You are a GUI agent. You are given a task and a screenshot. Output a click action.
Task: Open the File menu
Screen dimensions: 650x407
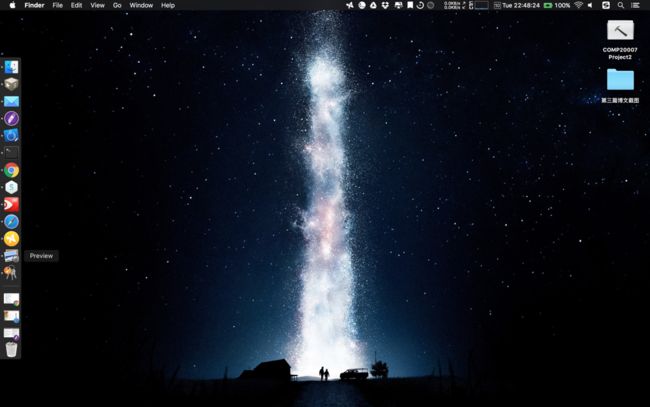point(58,5)
